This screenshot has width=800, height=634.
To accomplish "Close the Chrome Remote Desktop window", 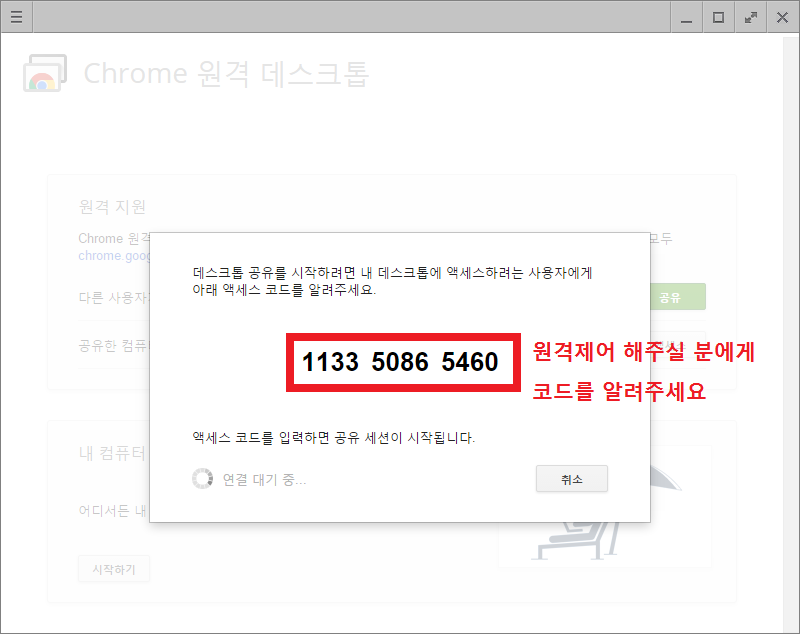I will 783,17.
